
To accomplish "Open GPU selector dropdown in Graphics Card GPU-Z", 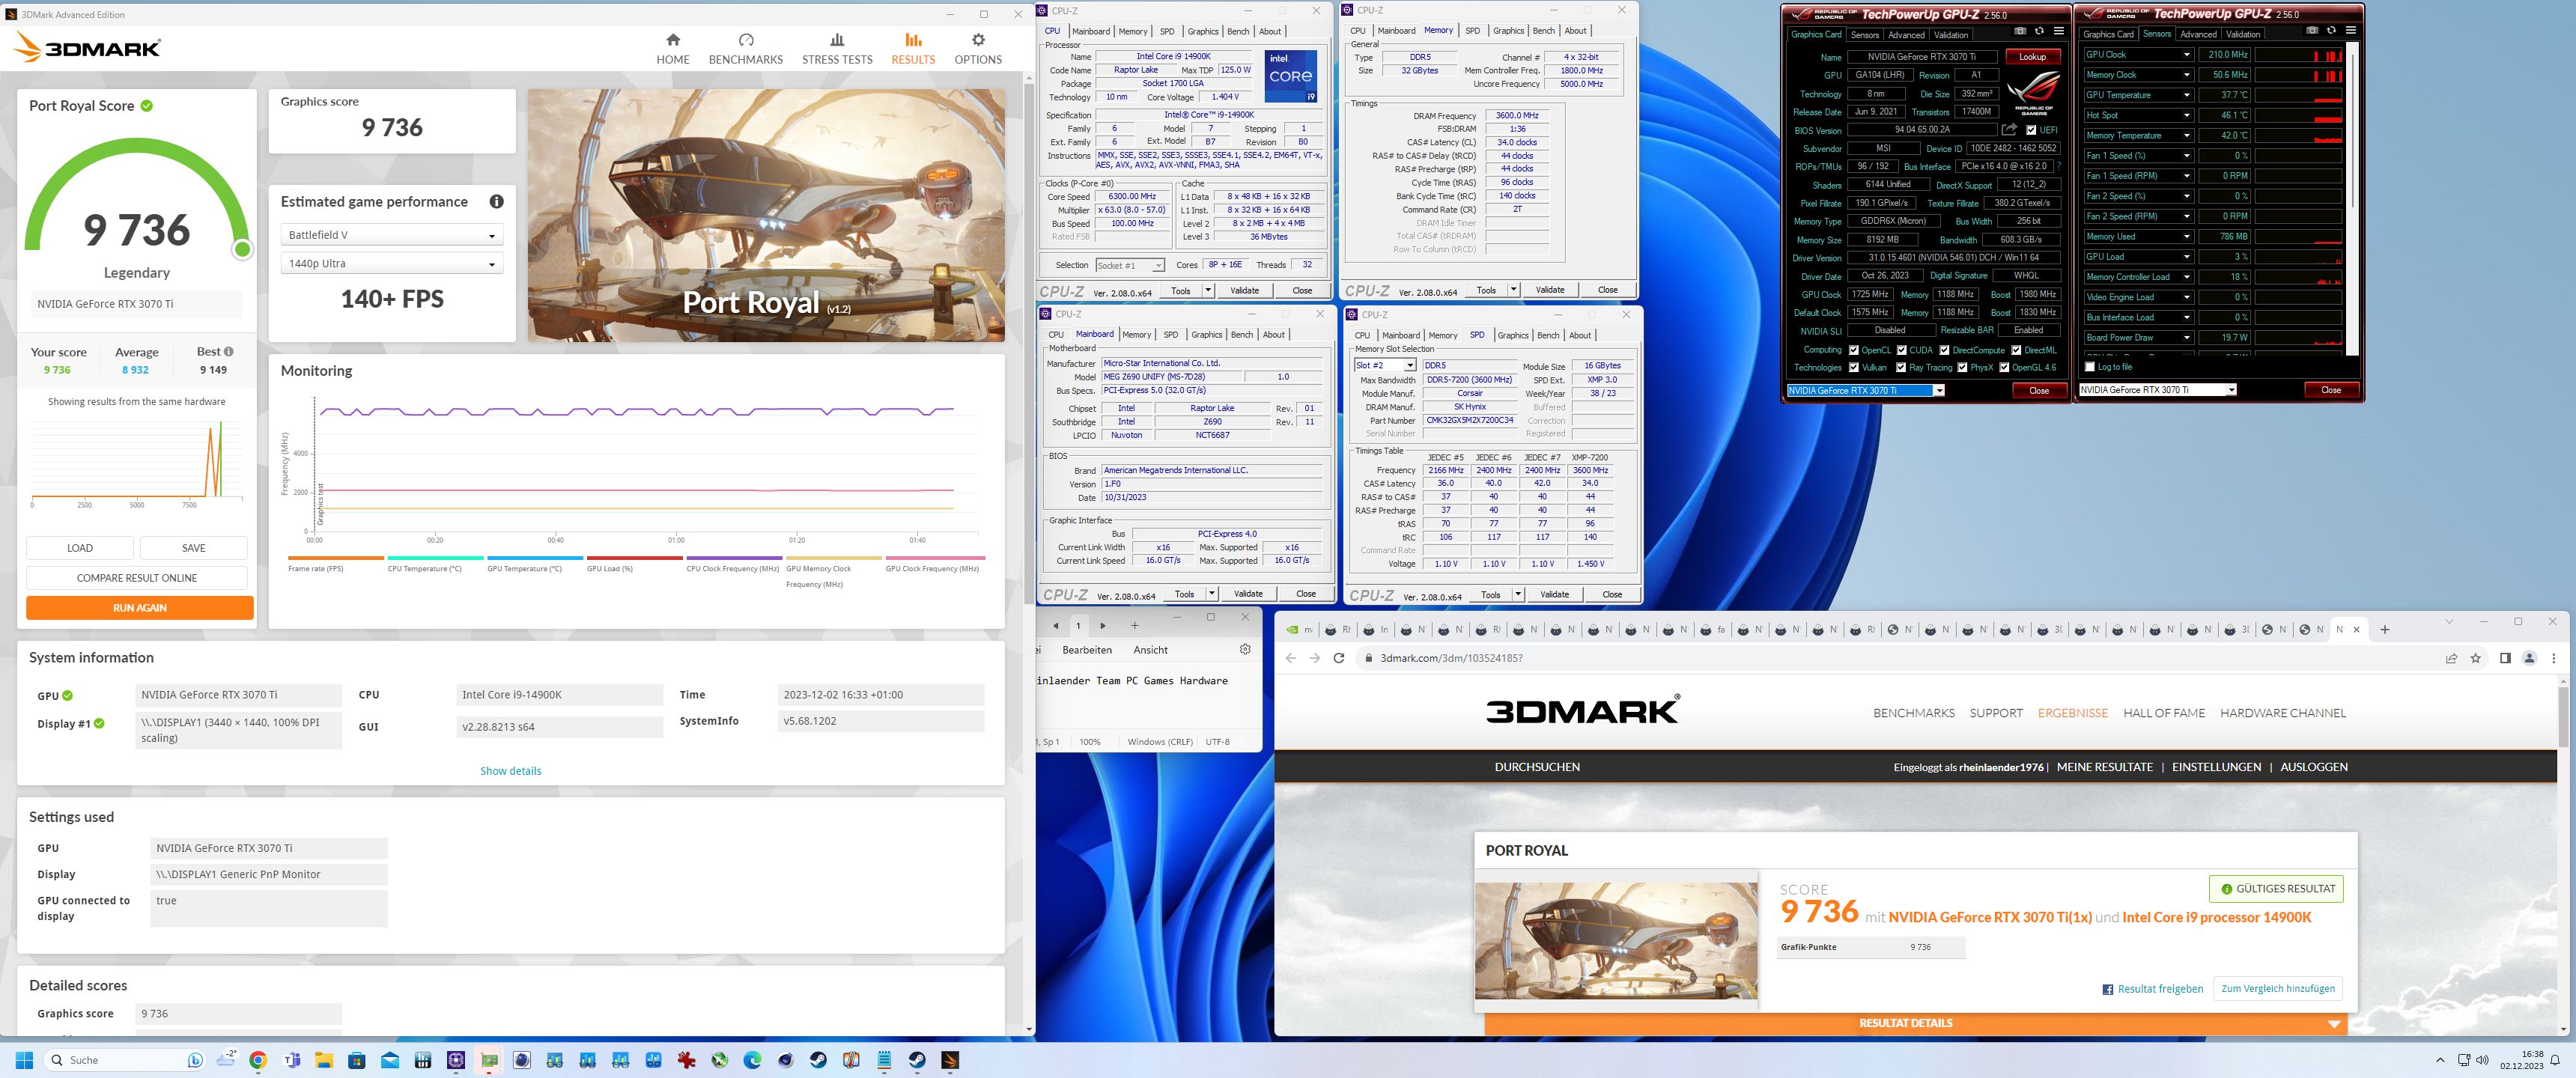I will point(1866,390).
